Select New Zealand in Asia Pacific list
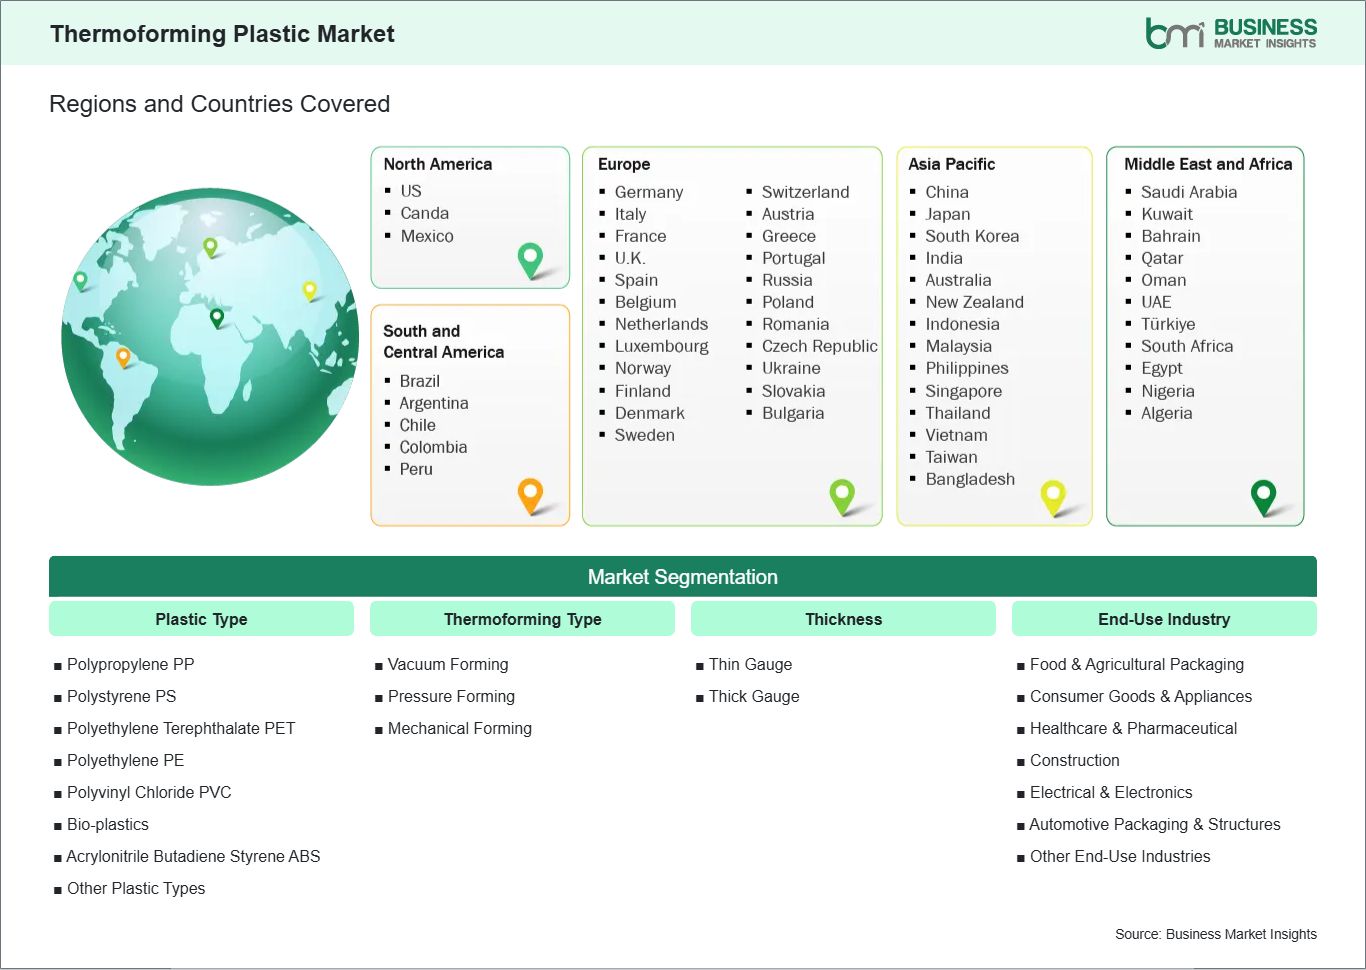The height and width of the screenshot is (970, 1366). coord(974,302)
